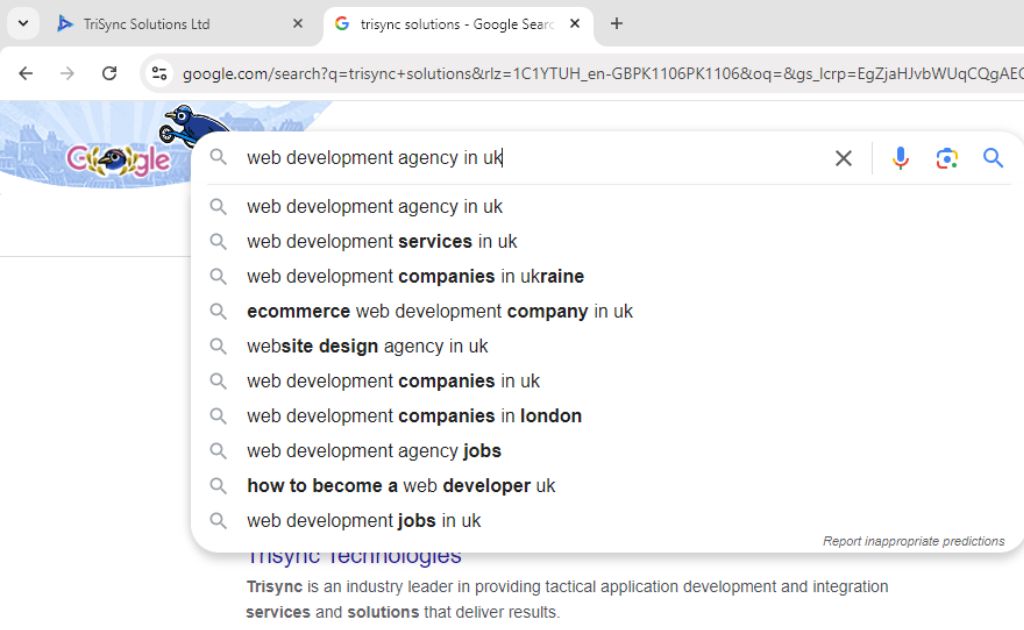1024x630 pixels.
Task: Click the Trisync result description snippet
Action: click(x=567, y=599)
